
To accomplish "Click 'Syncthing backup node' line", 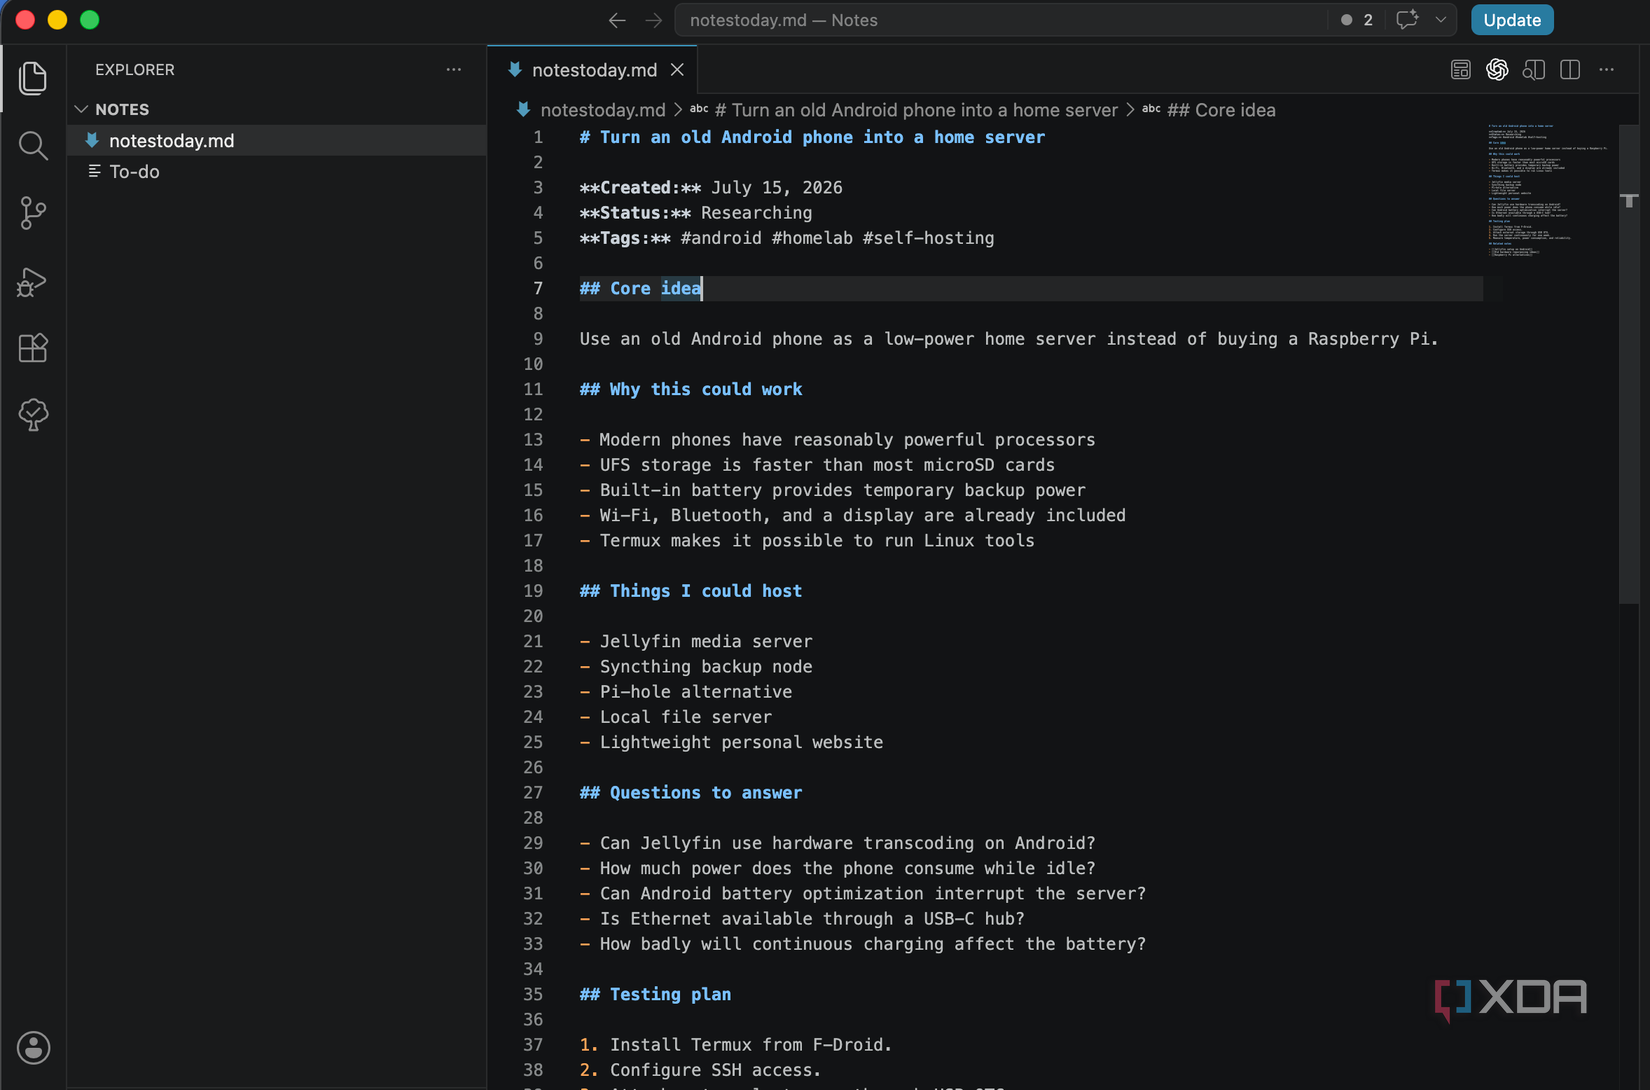I will 696,667.
